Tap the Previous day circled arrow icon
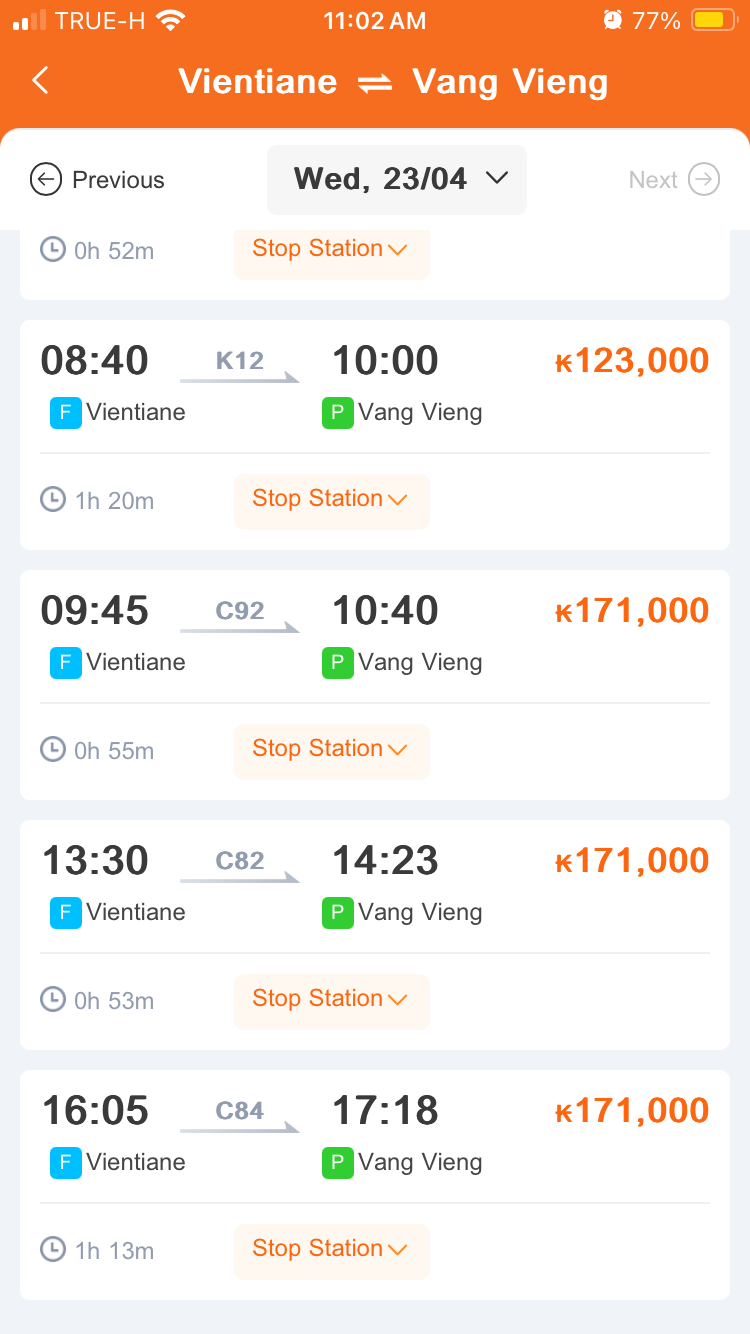 coord(46,180)
